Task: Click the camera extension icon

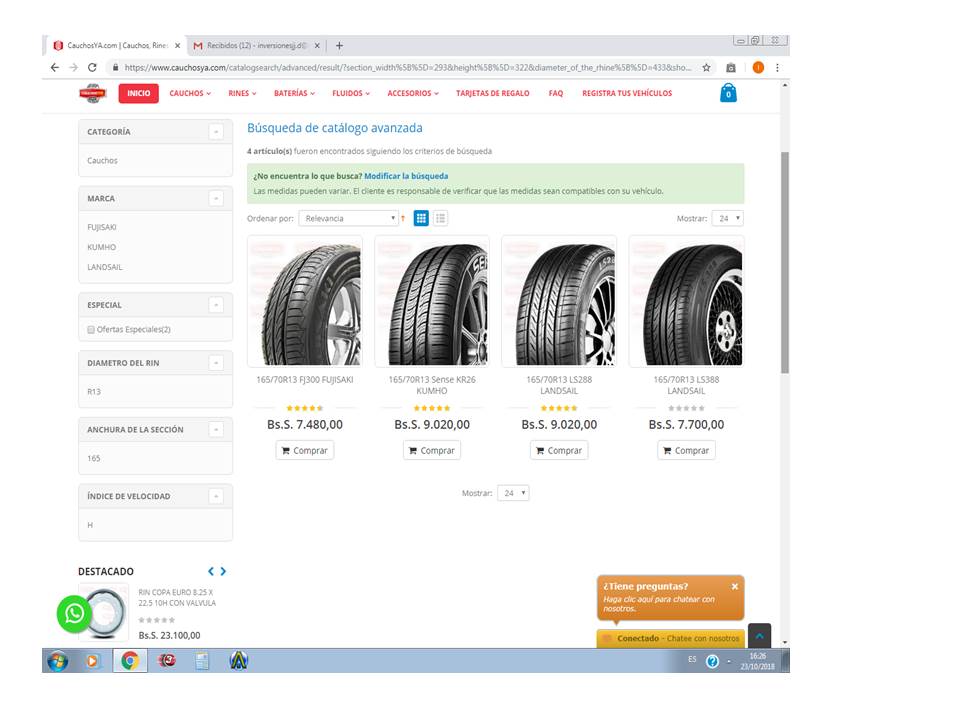Action: point(730,67)
